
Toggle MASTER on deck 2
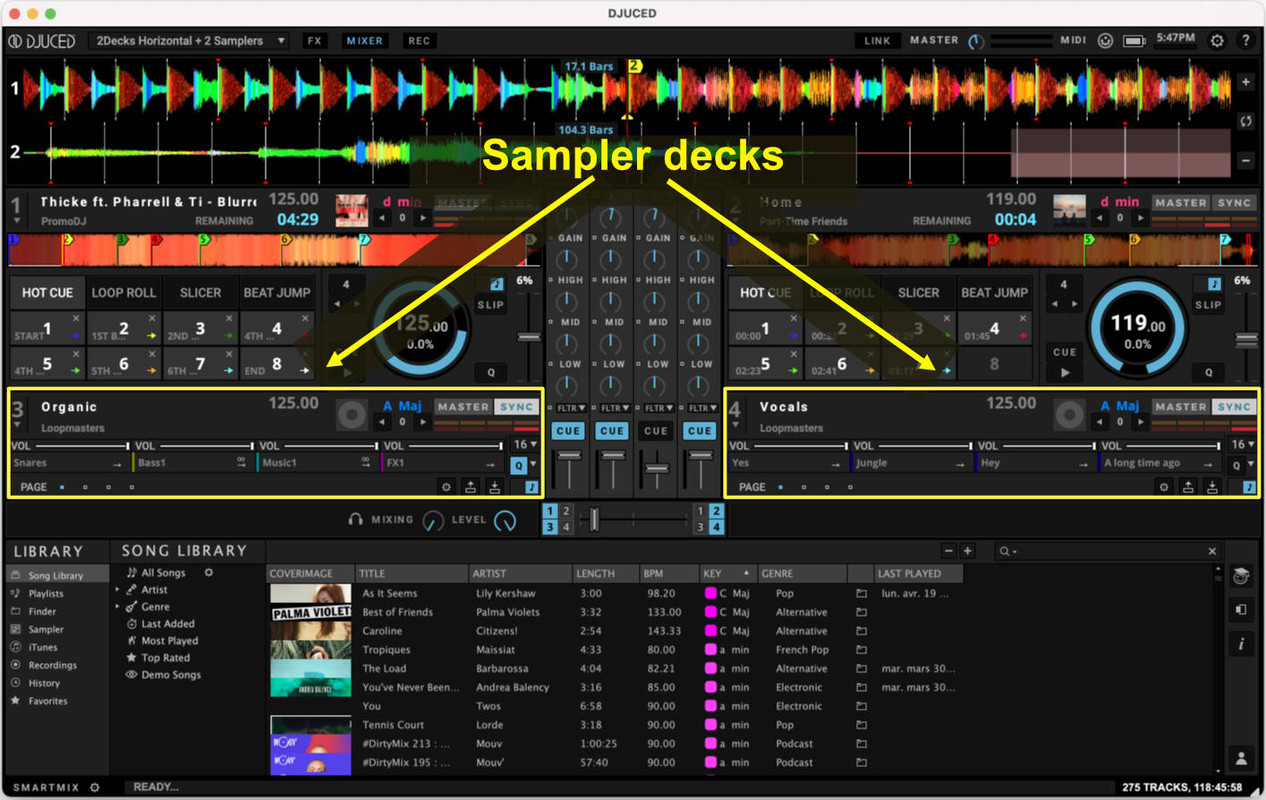pos(1180,203)
